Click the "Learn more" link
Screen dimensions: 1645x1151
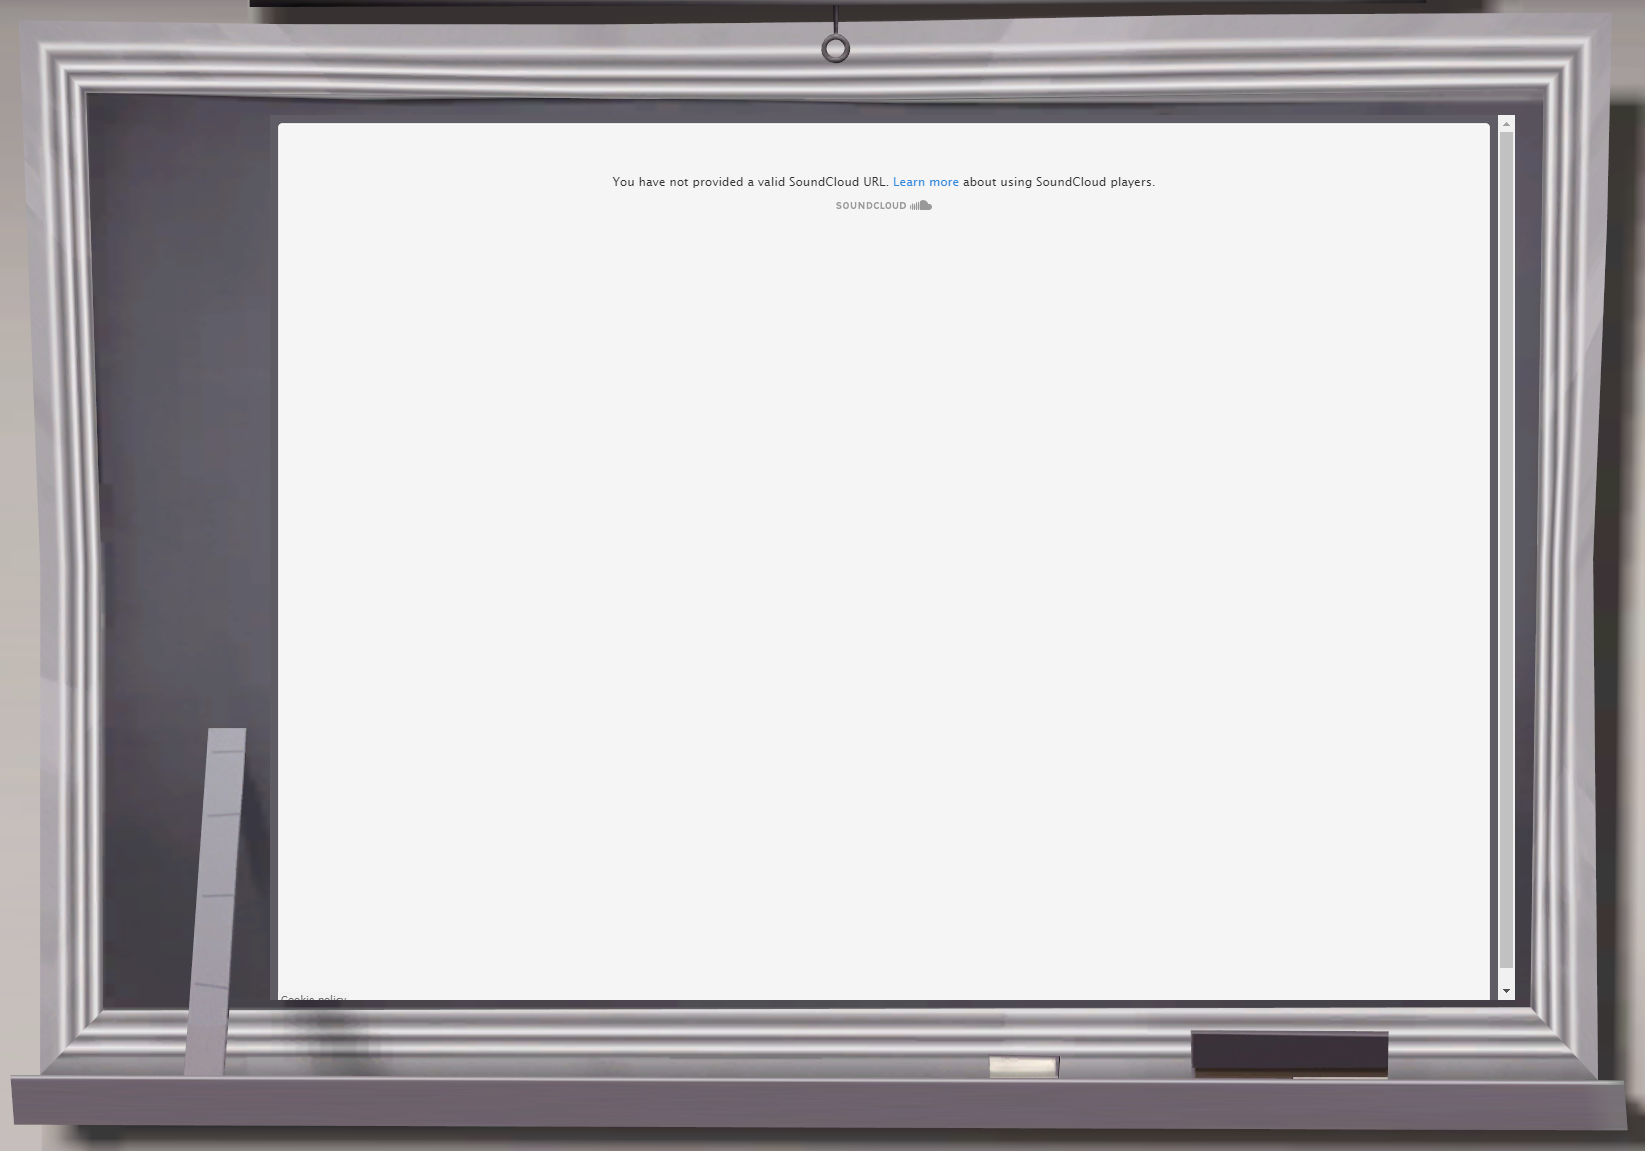[925, 182]
